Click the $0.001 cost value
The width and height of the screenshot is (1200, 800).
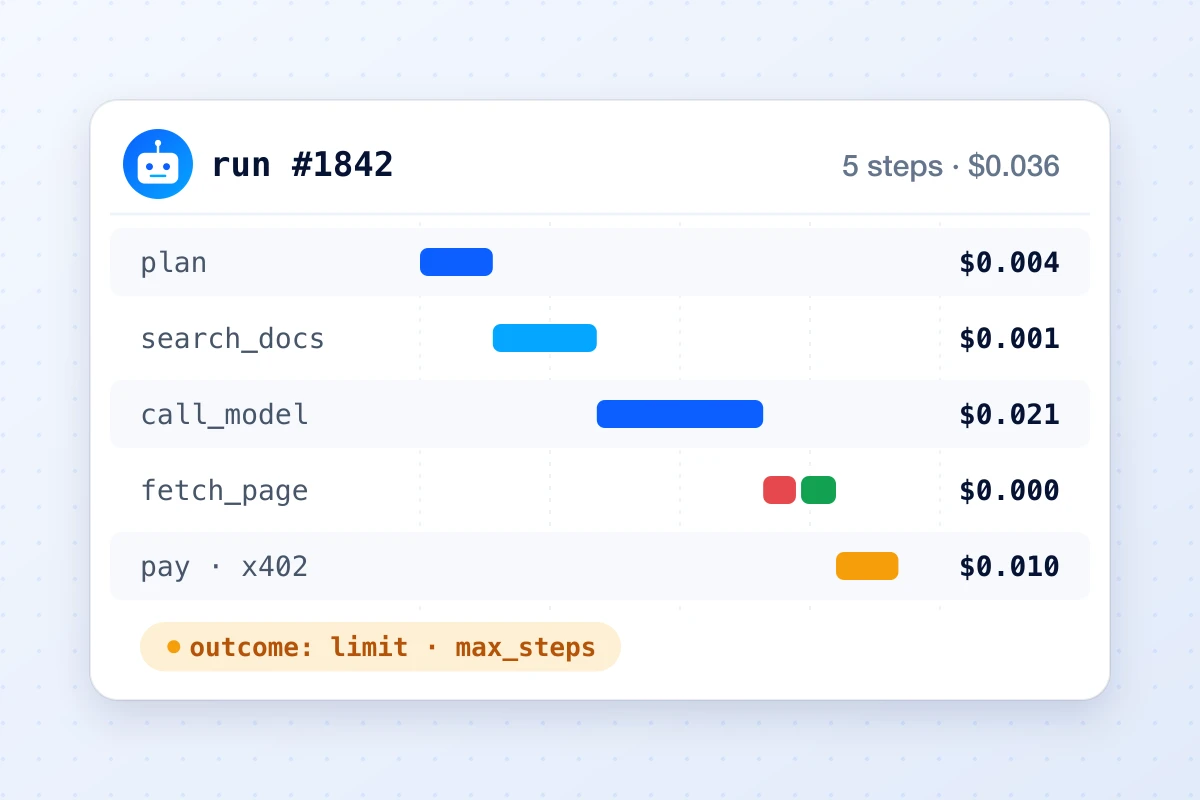[x=1009, y=339]
